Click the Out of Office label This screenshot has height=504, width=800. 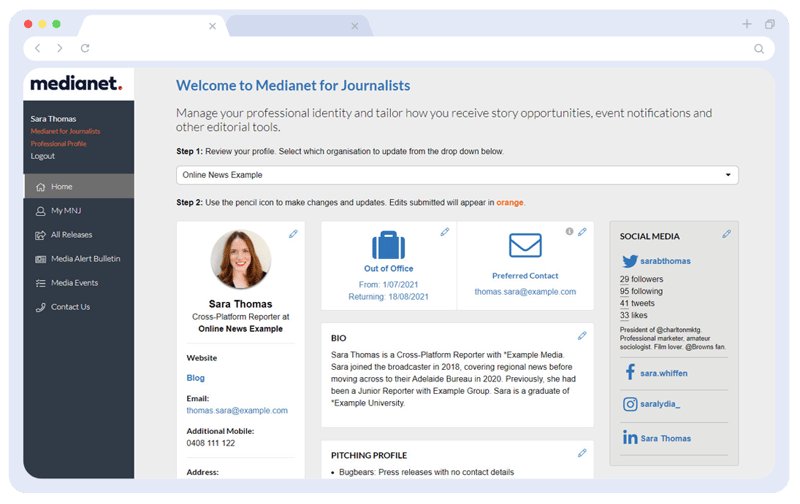click(388, 268)
